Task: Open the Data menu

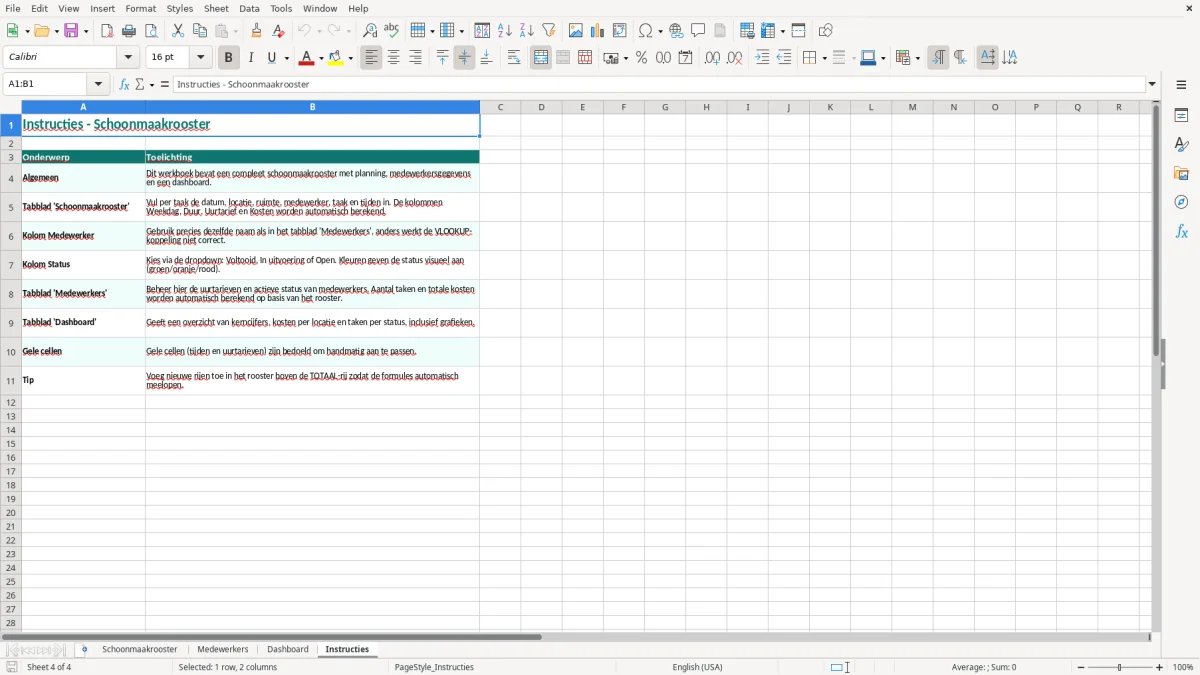Action: click(249, 8)
